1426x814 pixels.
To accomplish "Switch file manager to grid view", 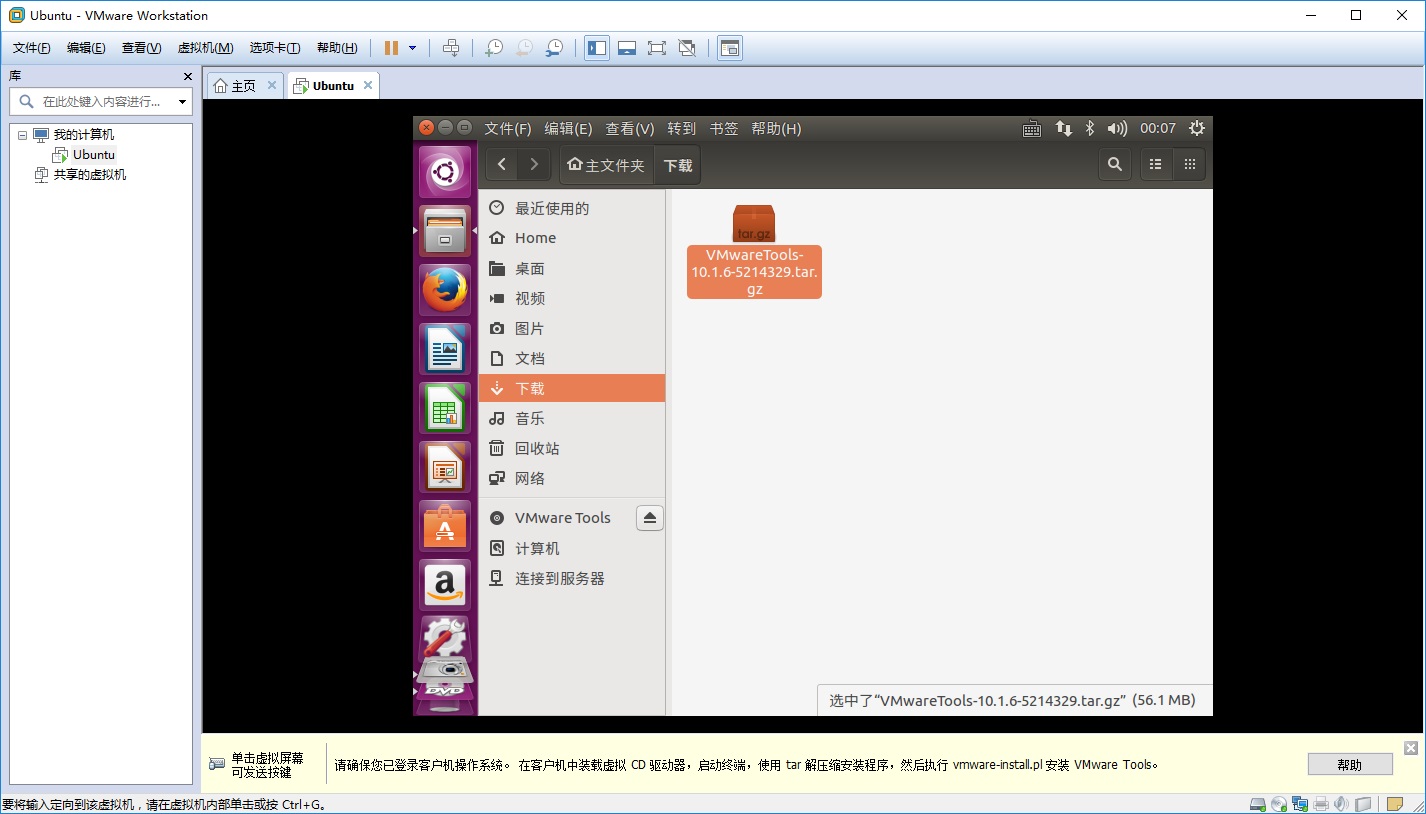I will 1189,165.
